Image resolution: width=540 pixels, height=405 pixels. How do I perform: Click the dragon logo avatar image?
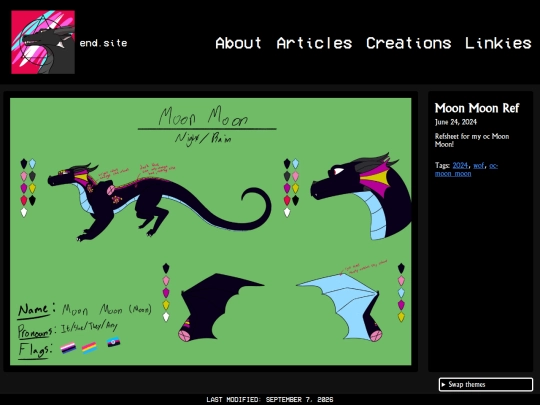tap(43, 42)
